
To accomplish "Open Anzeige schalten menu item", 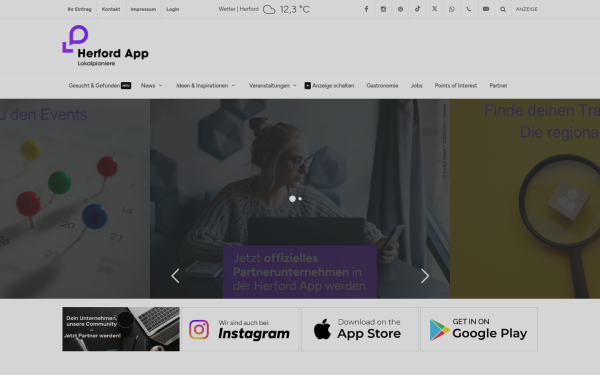I will pos(329,85).
